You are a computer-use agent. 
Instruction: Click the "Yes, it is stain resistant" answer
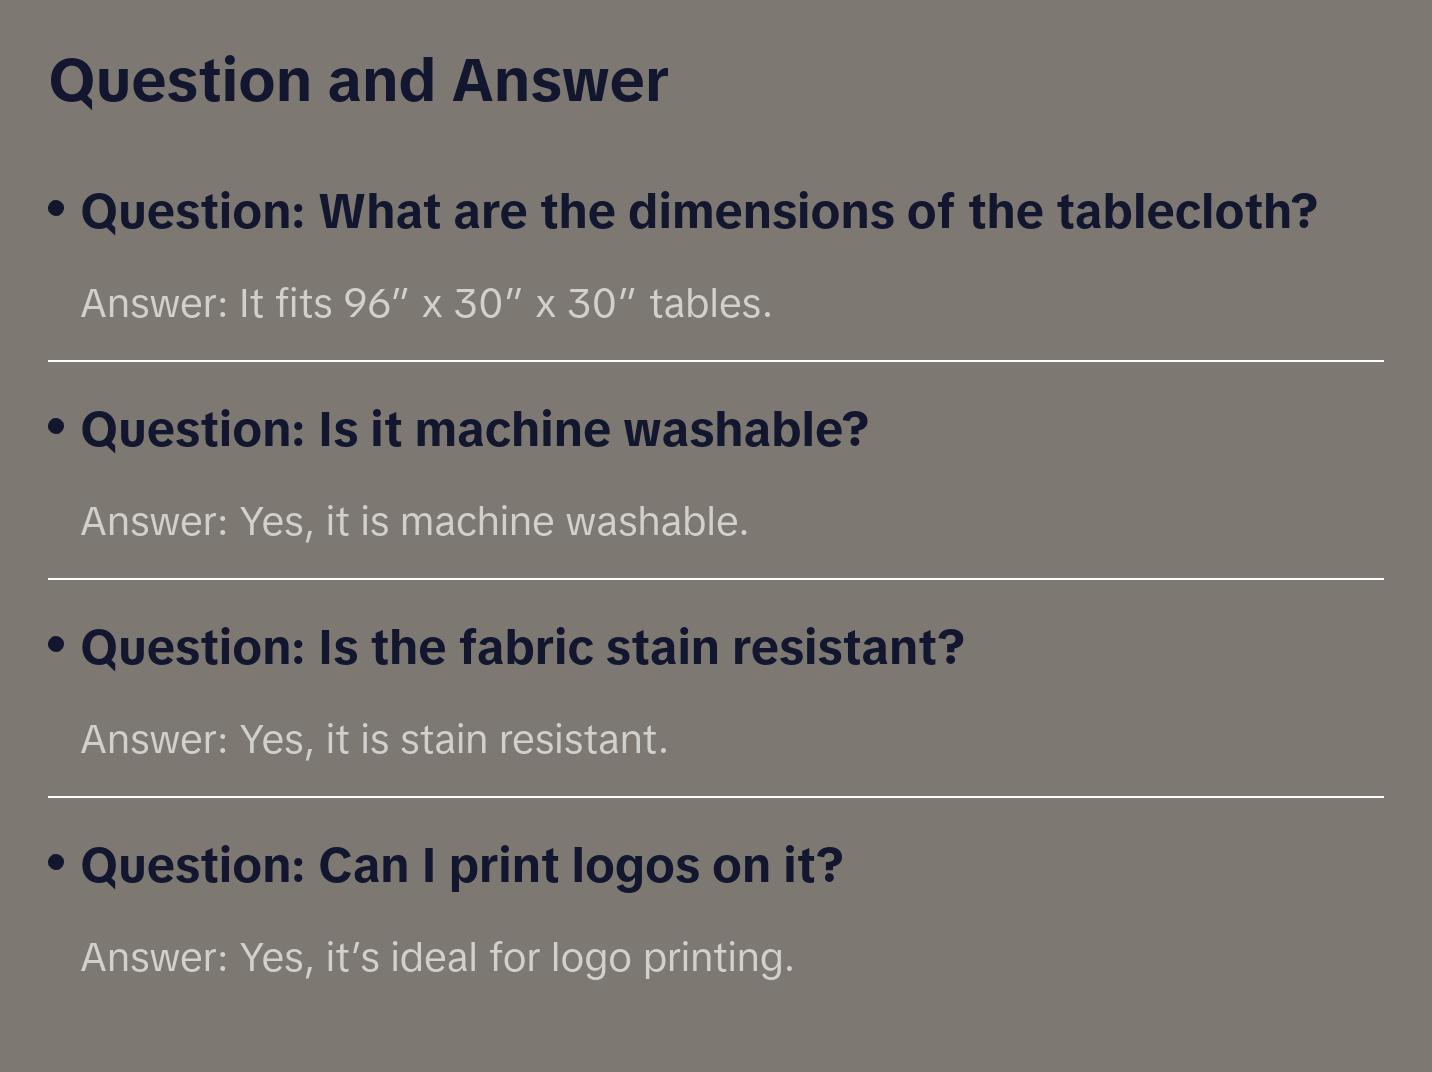click(374, 740)
